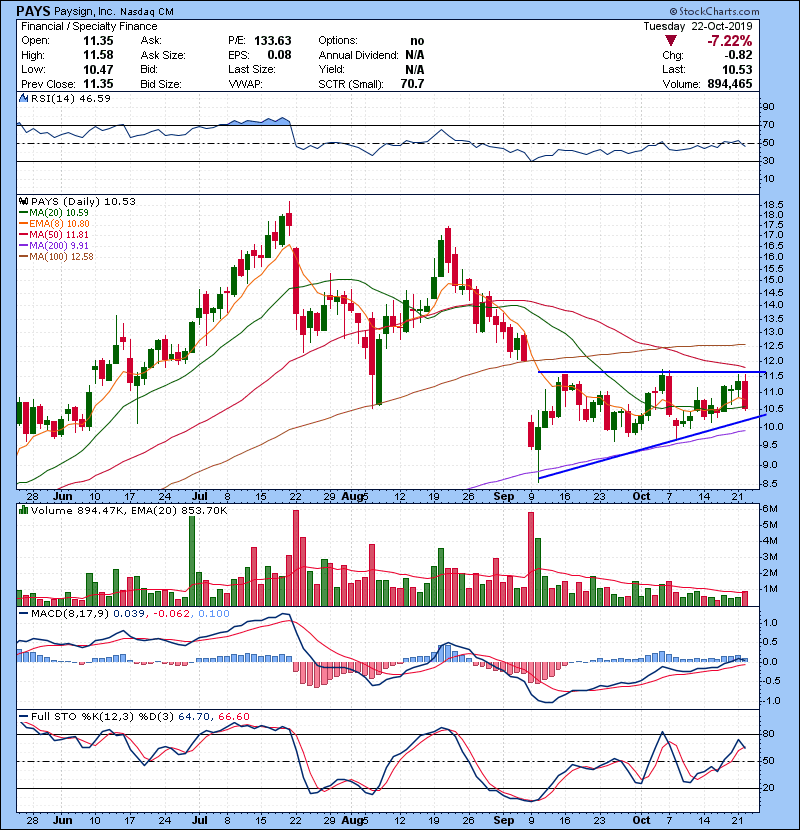Click the MA(200) 9.91 legend entry

(x=59, y=246)
